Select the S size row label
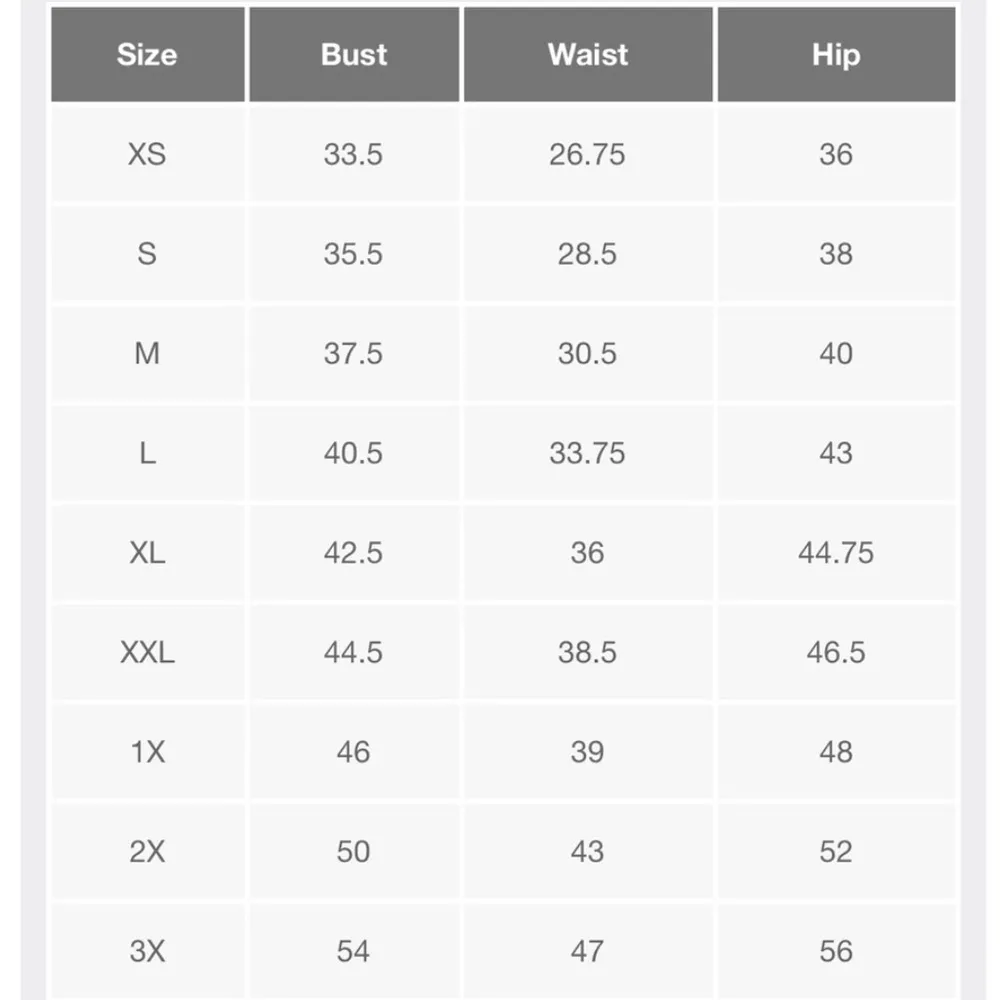Viewport: 1000px width, 1000px height. [x=147, y=254]
